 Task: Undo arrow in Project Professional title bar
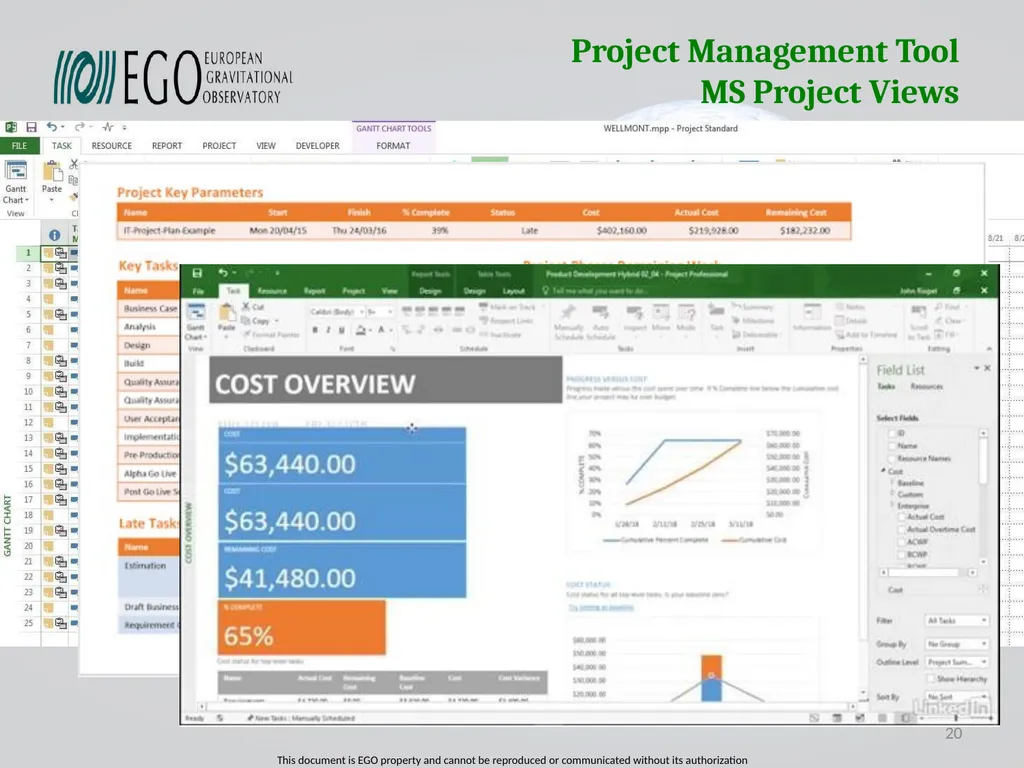click(x=223, y=273)
